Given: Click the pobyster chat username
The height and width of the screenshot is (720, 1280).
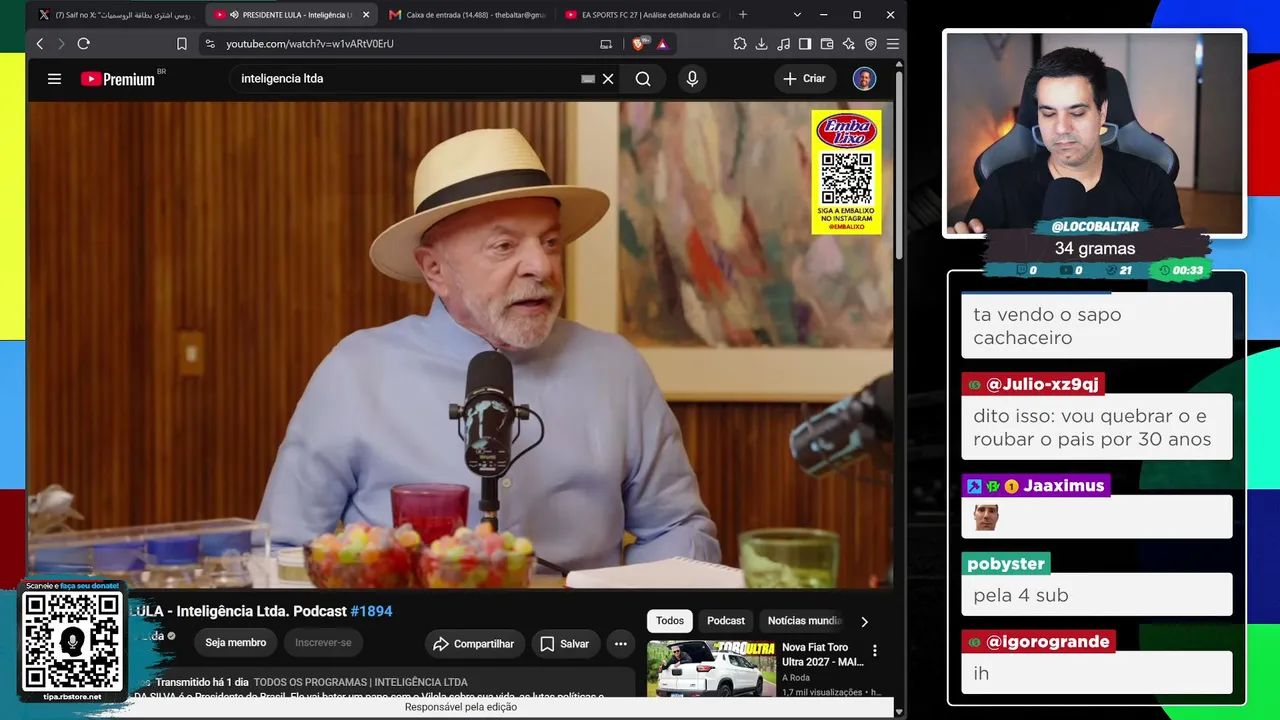Looking at the screenshot, I should click(x=1006, y=564).
